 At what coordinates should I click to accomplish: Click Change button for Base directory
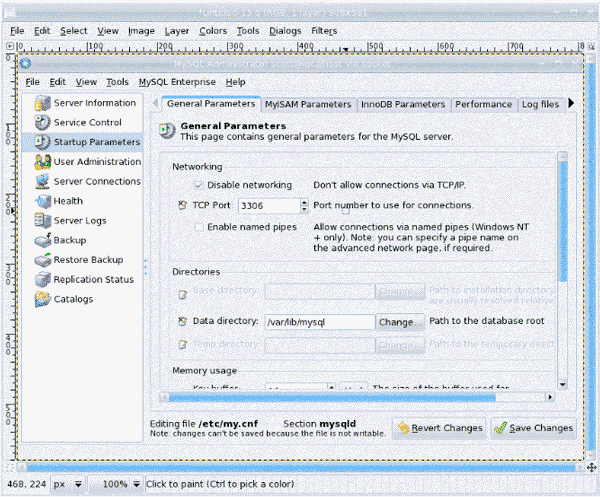(400, 292)
